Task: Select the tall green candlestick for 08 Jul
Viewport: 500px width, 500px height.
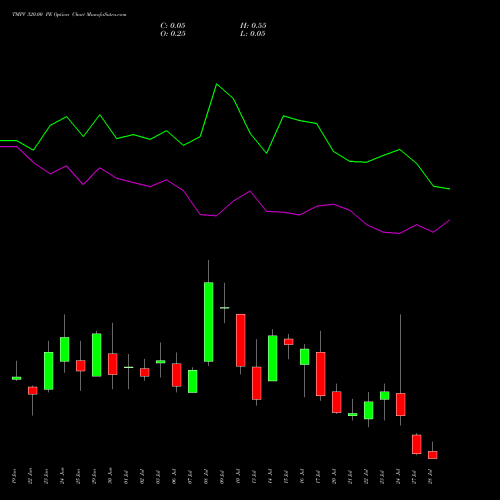Action: [209, 322]
